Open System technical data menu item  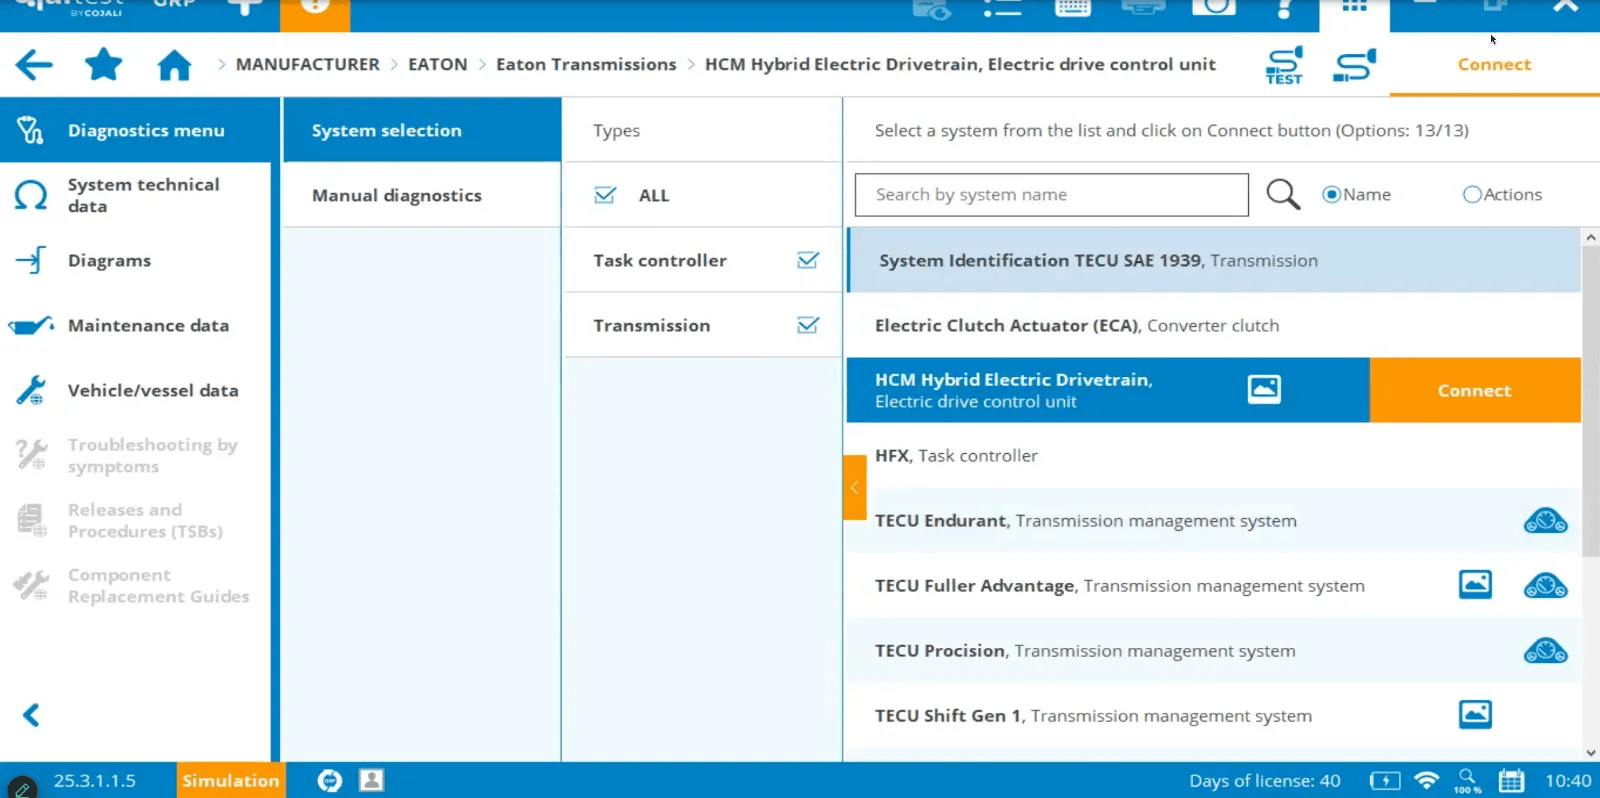tap(135, 195)
